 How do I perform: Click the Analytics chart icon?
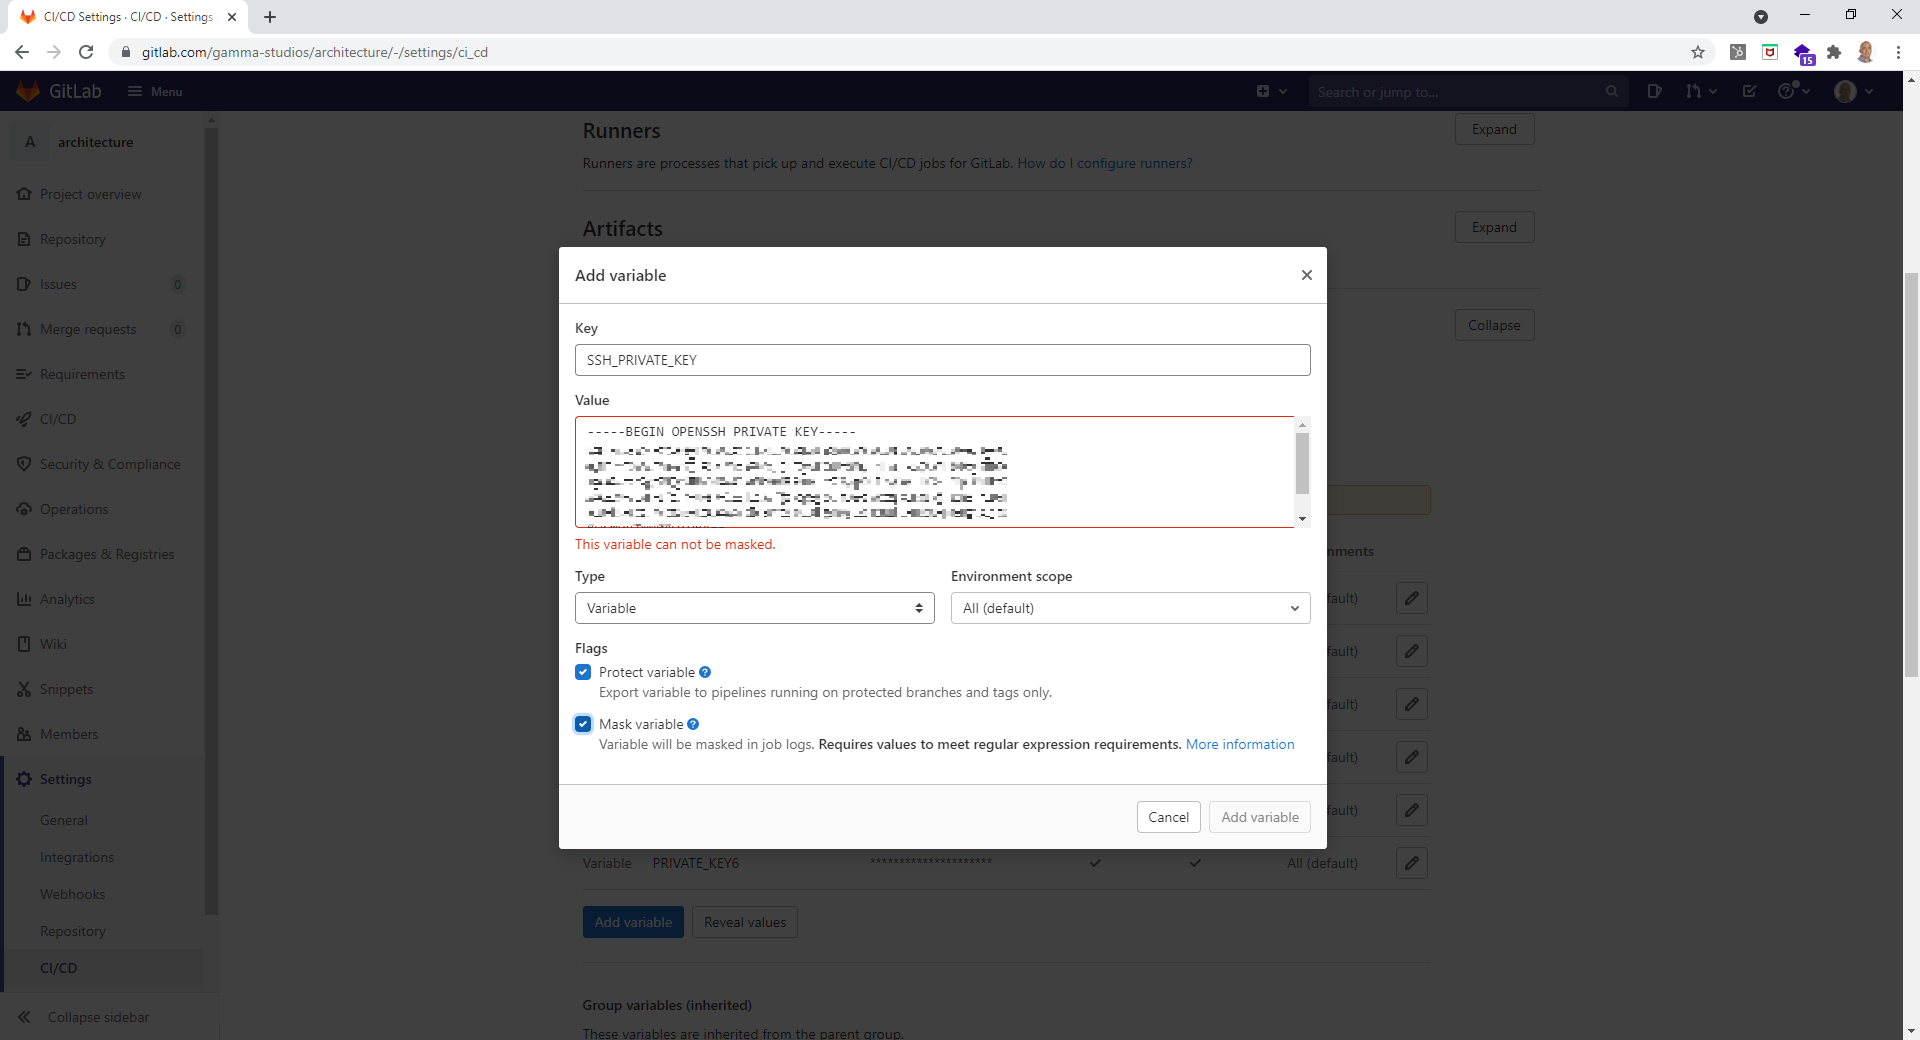[x=24, y=599]
